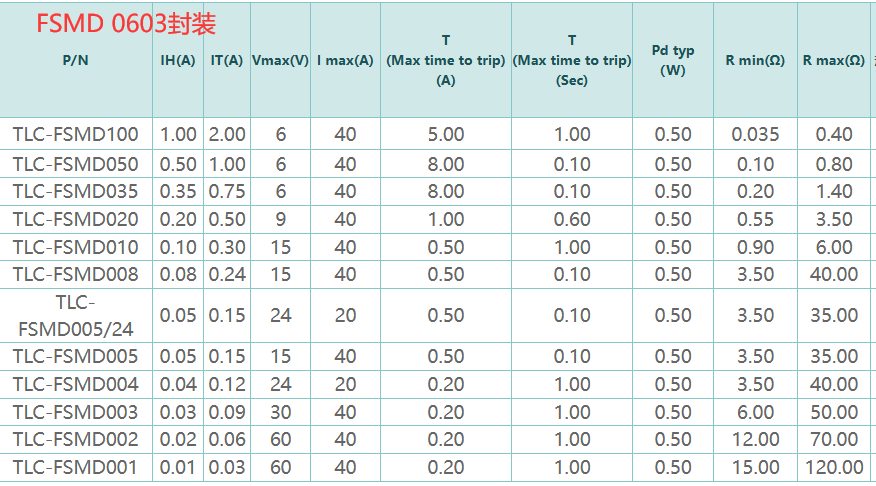This screenshot has width=876, height=486.
Task: Click the 0.60 trip time value
Action: coord(572,219)
